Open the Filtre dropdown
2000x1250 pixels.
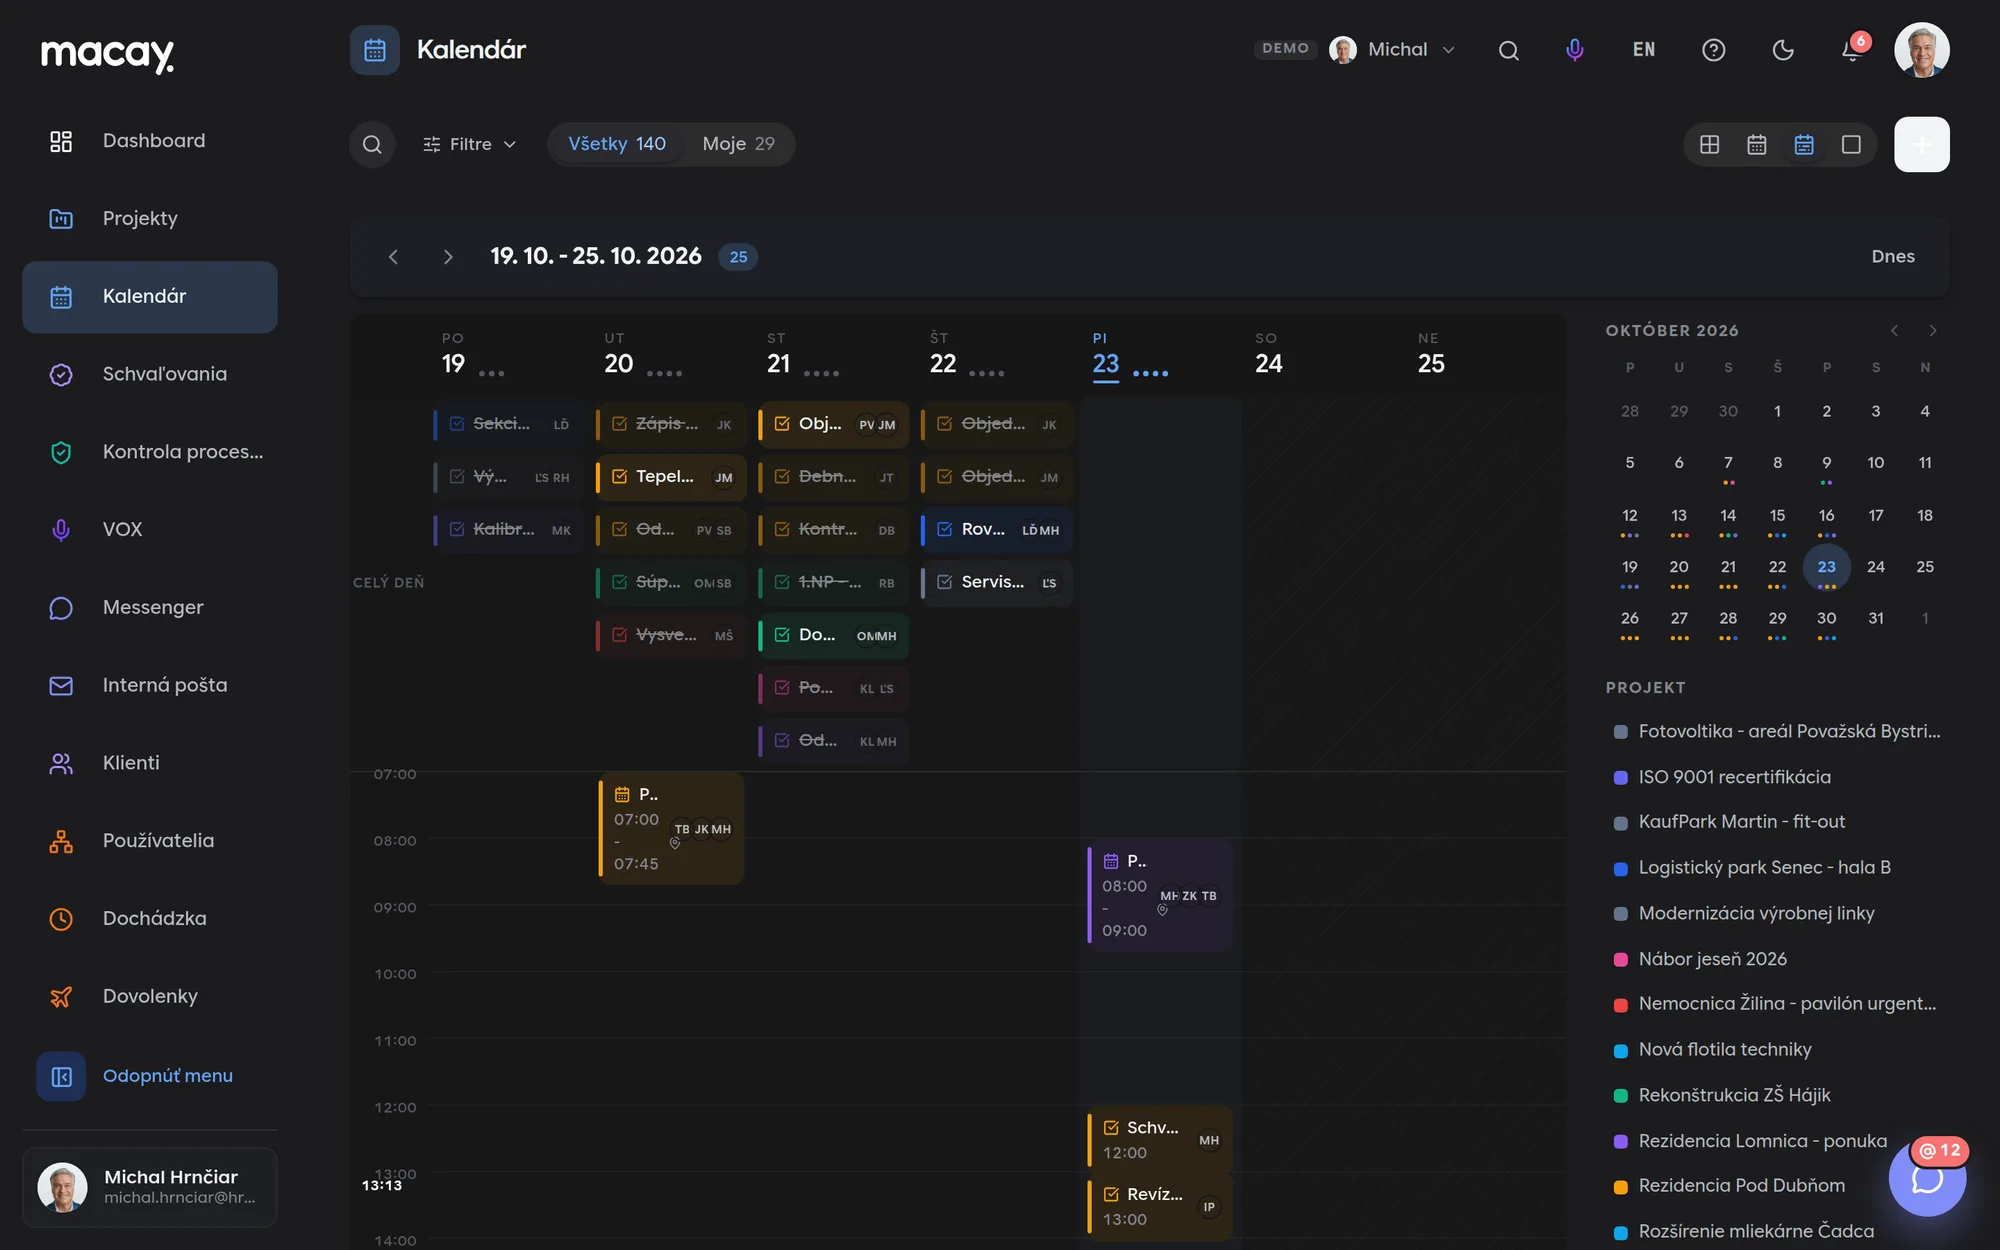[470, 144]
